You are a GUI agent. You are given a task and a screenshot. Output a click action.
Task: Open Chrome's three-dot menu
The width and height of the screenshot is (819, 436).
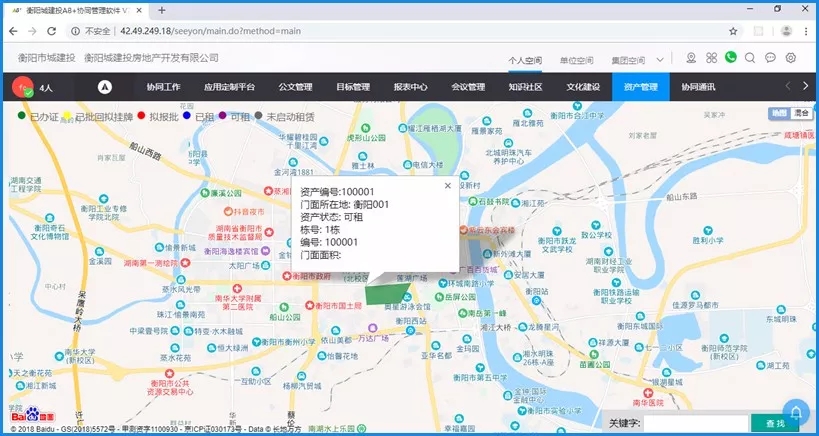[x=806, y=31]
